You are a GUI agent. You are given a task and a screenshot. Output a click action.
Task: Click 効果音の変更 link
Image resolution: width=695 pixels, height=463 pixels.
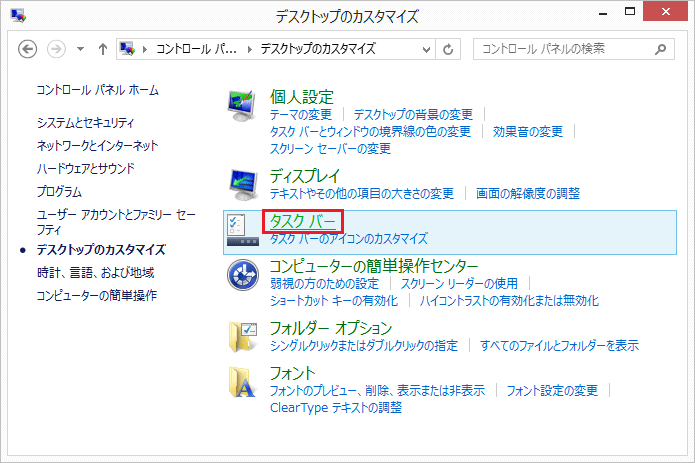(x=527, y=131)
